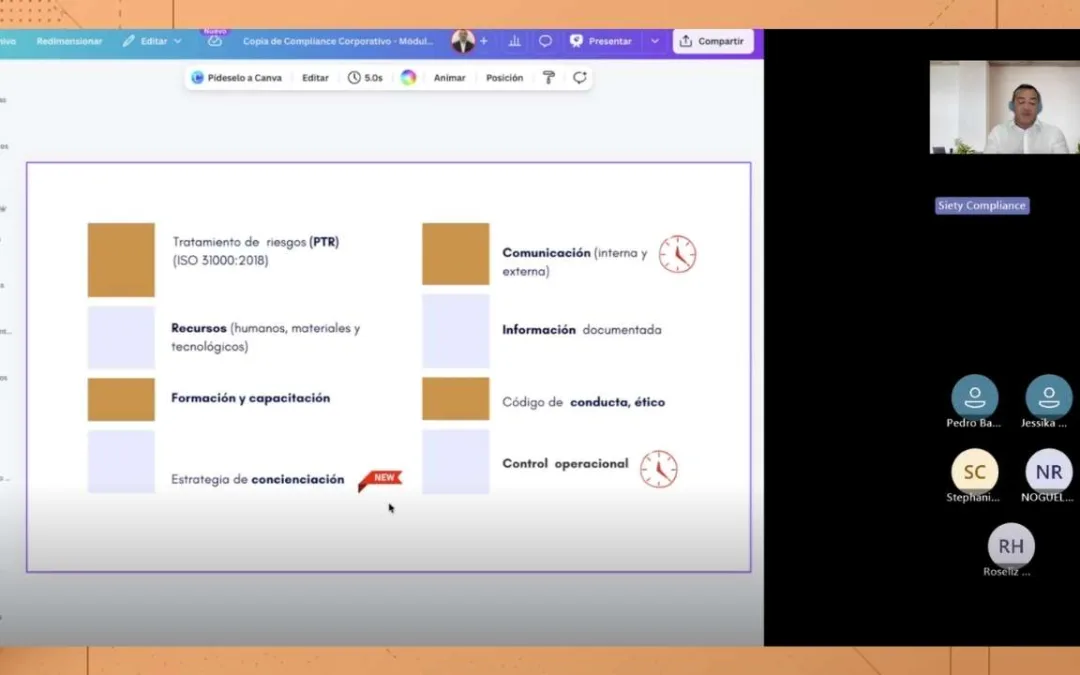Viewport: 1080px width, 675px height.
Task: Click the add comment refresh bubble icon
Action: pyautogui.click(x=579, y=78)
